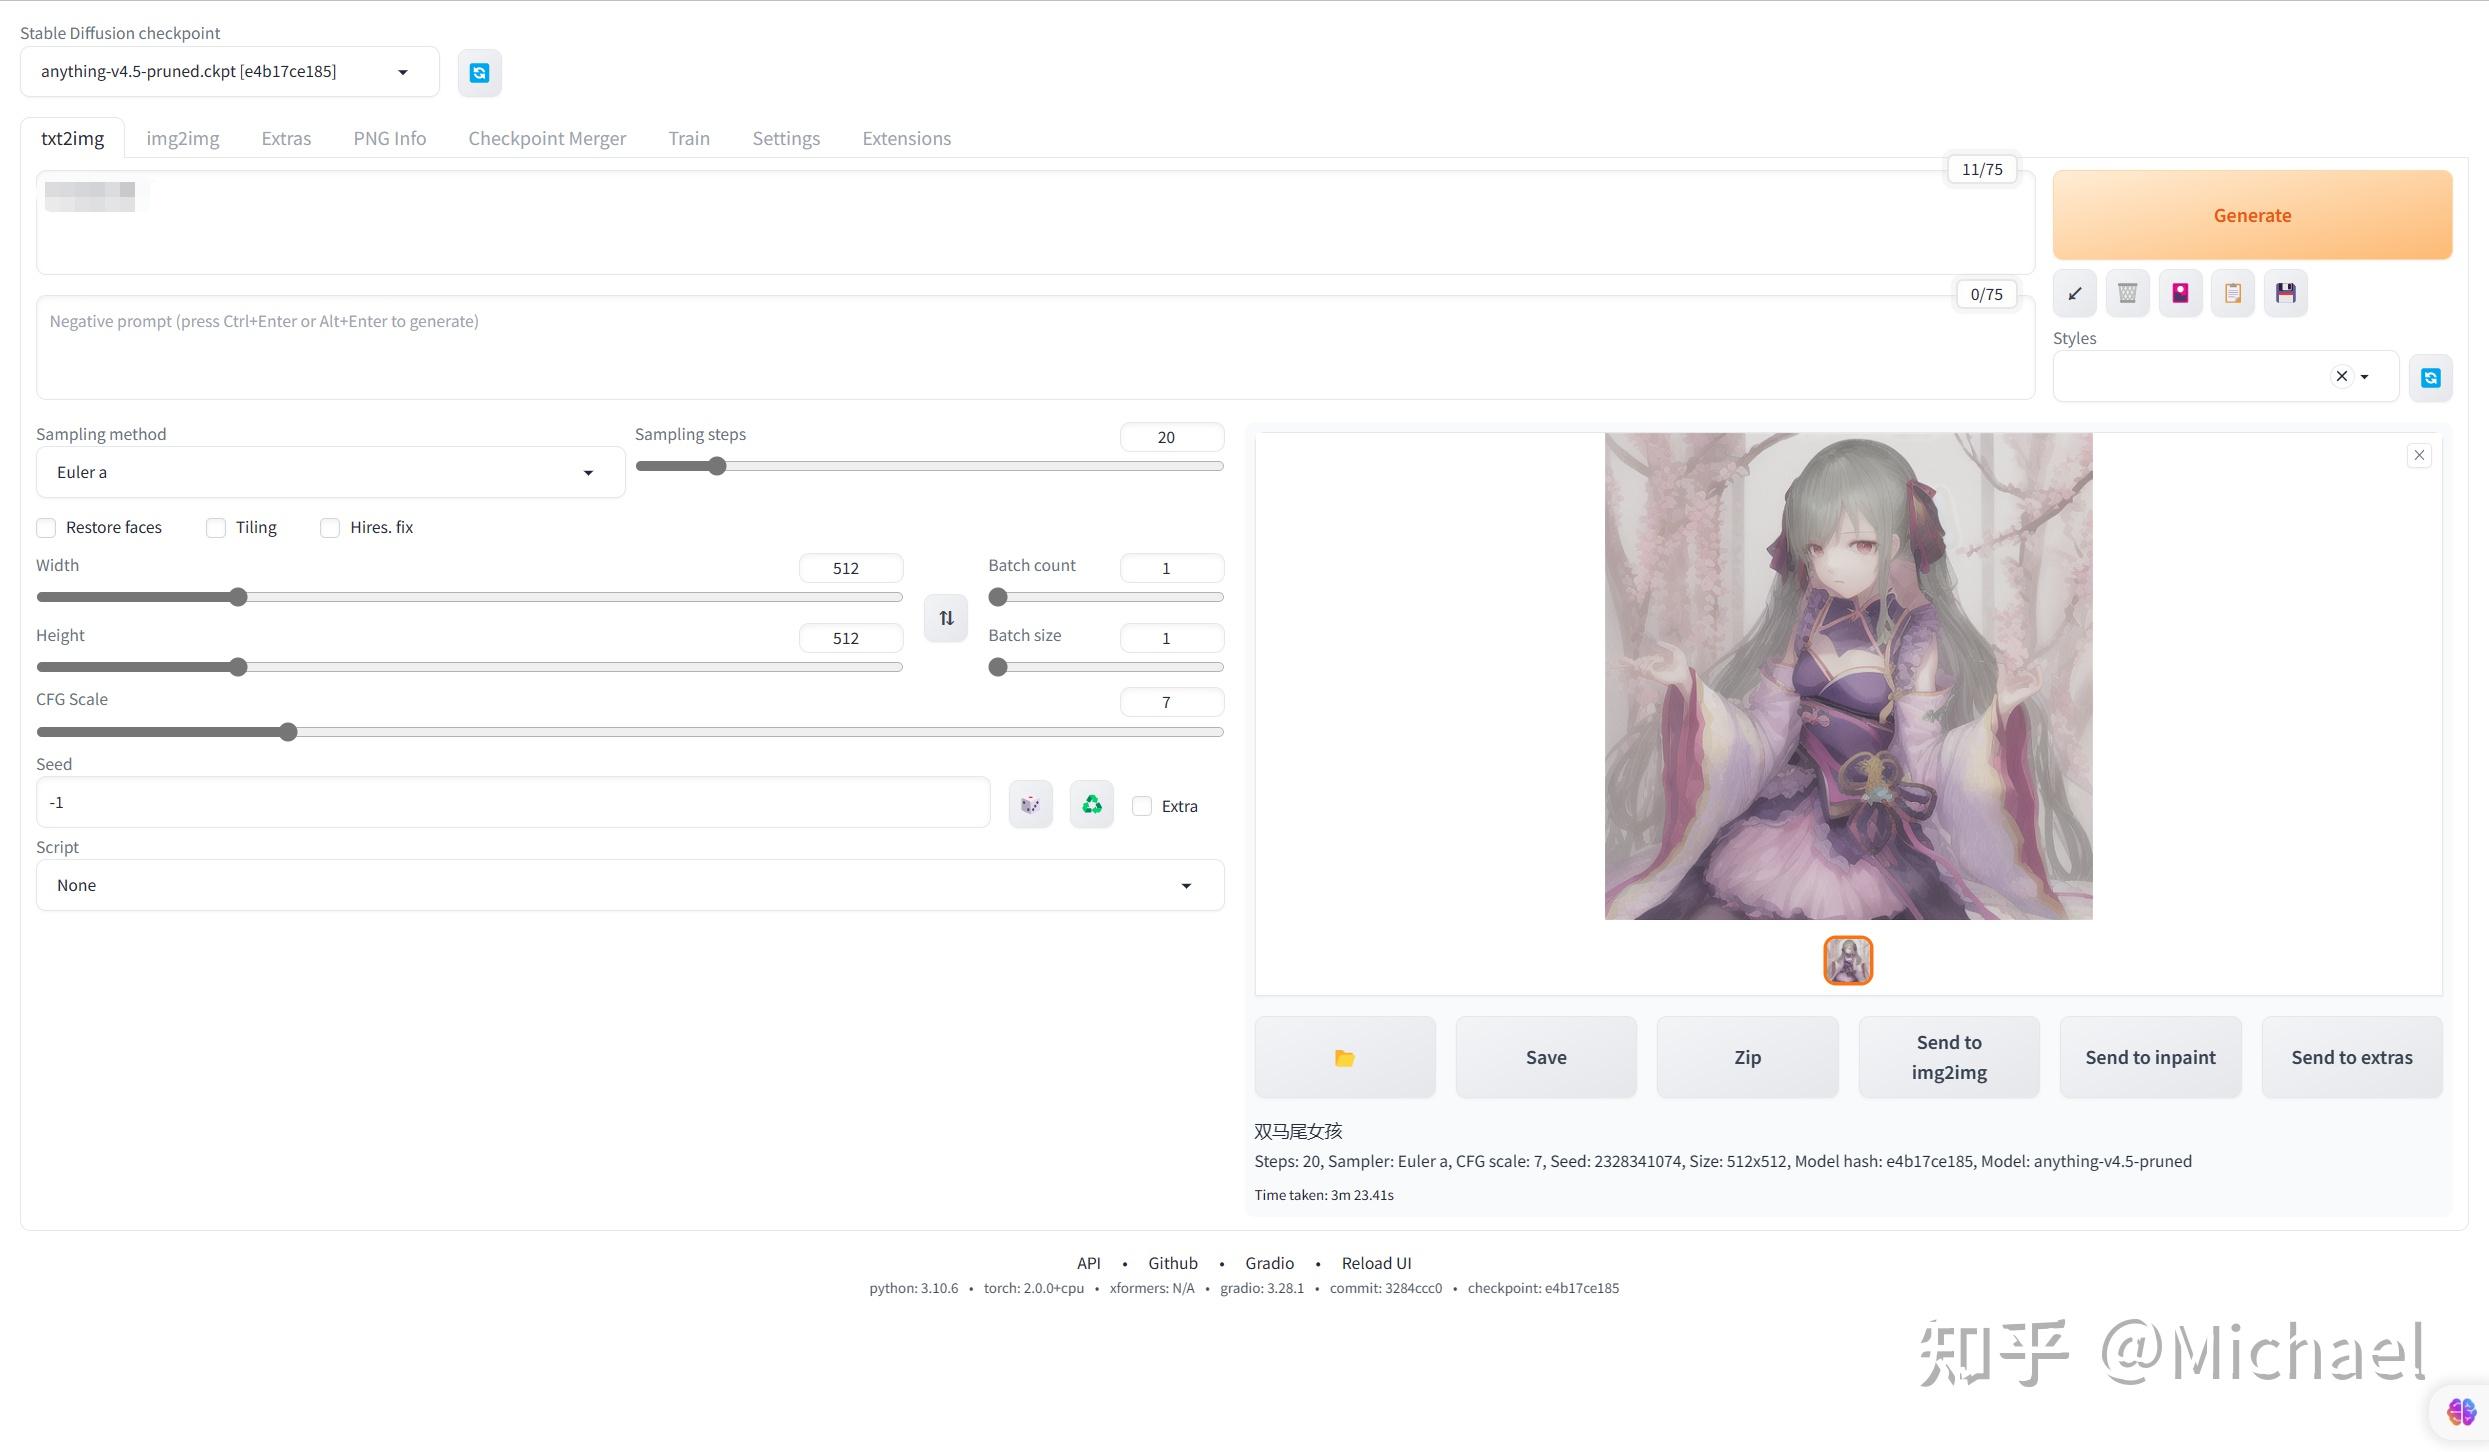
Task: Click Send to inpaint
Action: (2150, 1056)
